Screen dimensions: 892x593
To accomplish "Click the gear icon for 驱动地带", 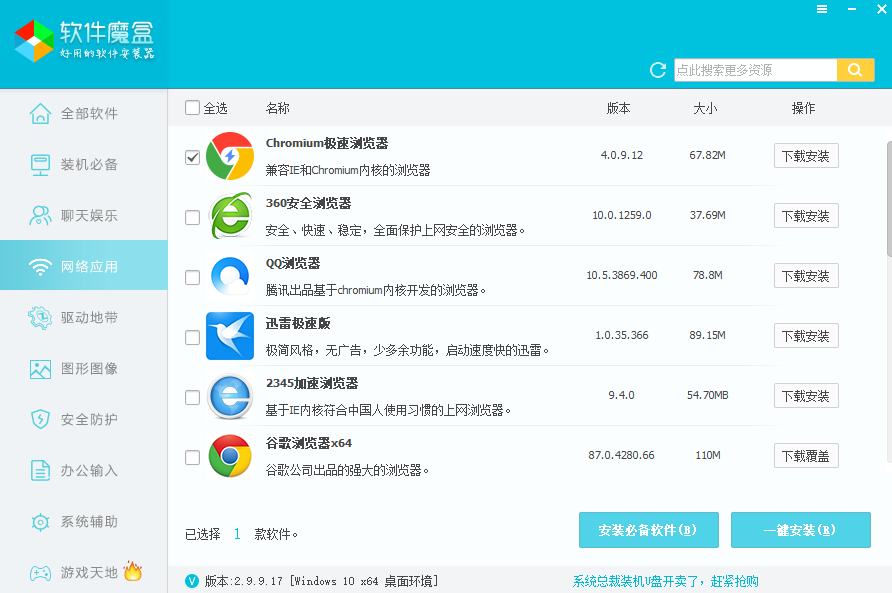I will [x=40, y=318].
